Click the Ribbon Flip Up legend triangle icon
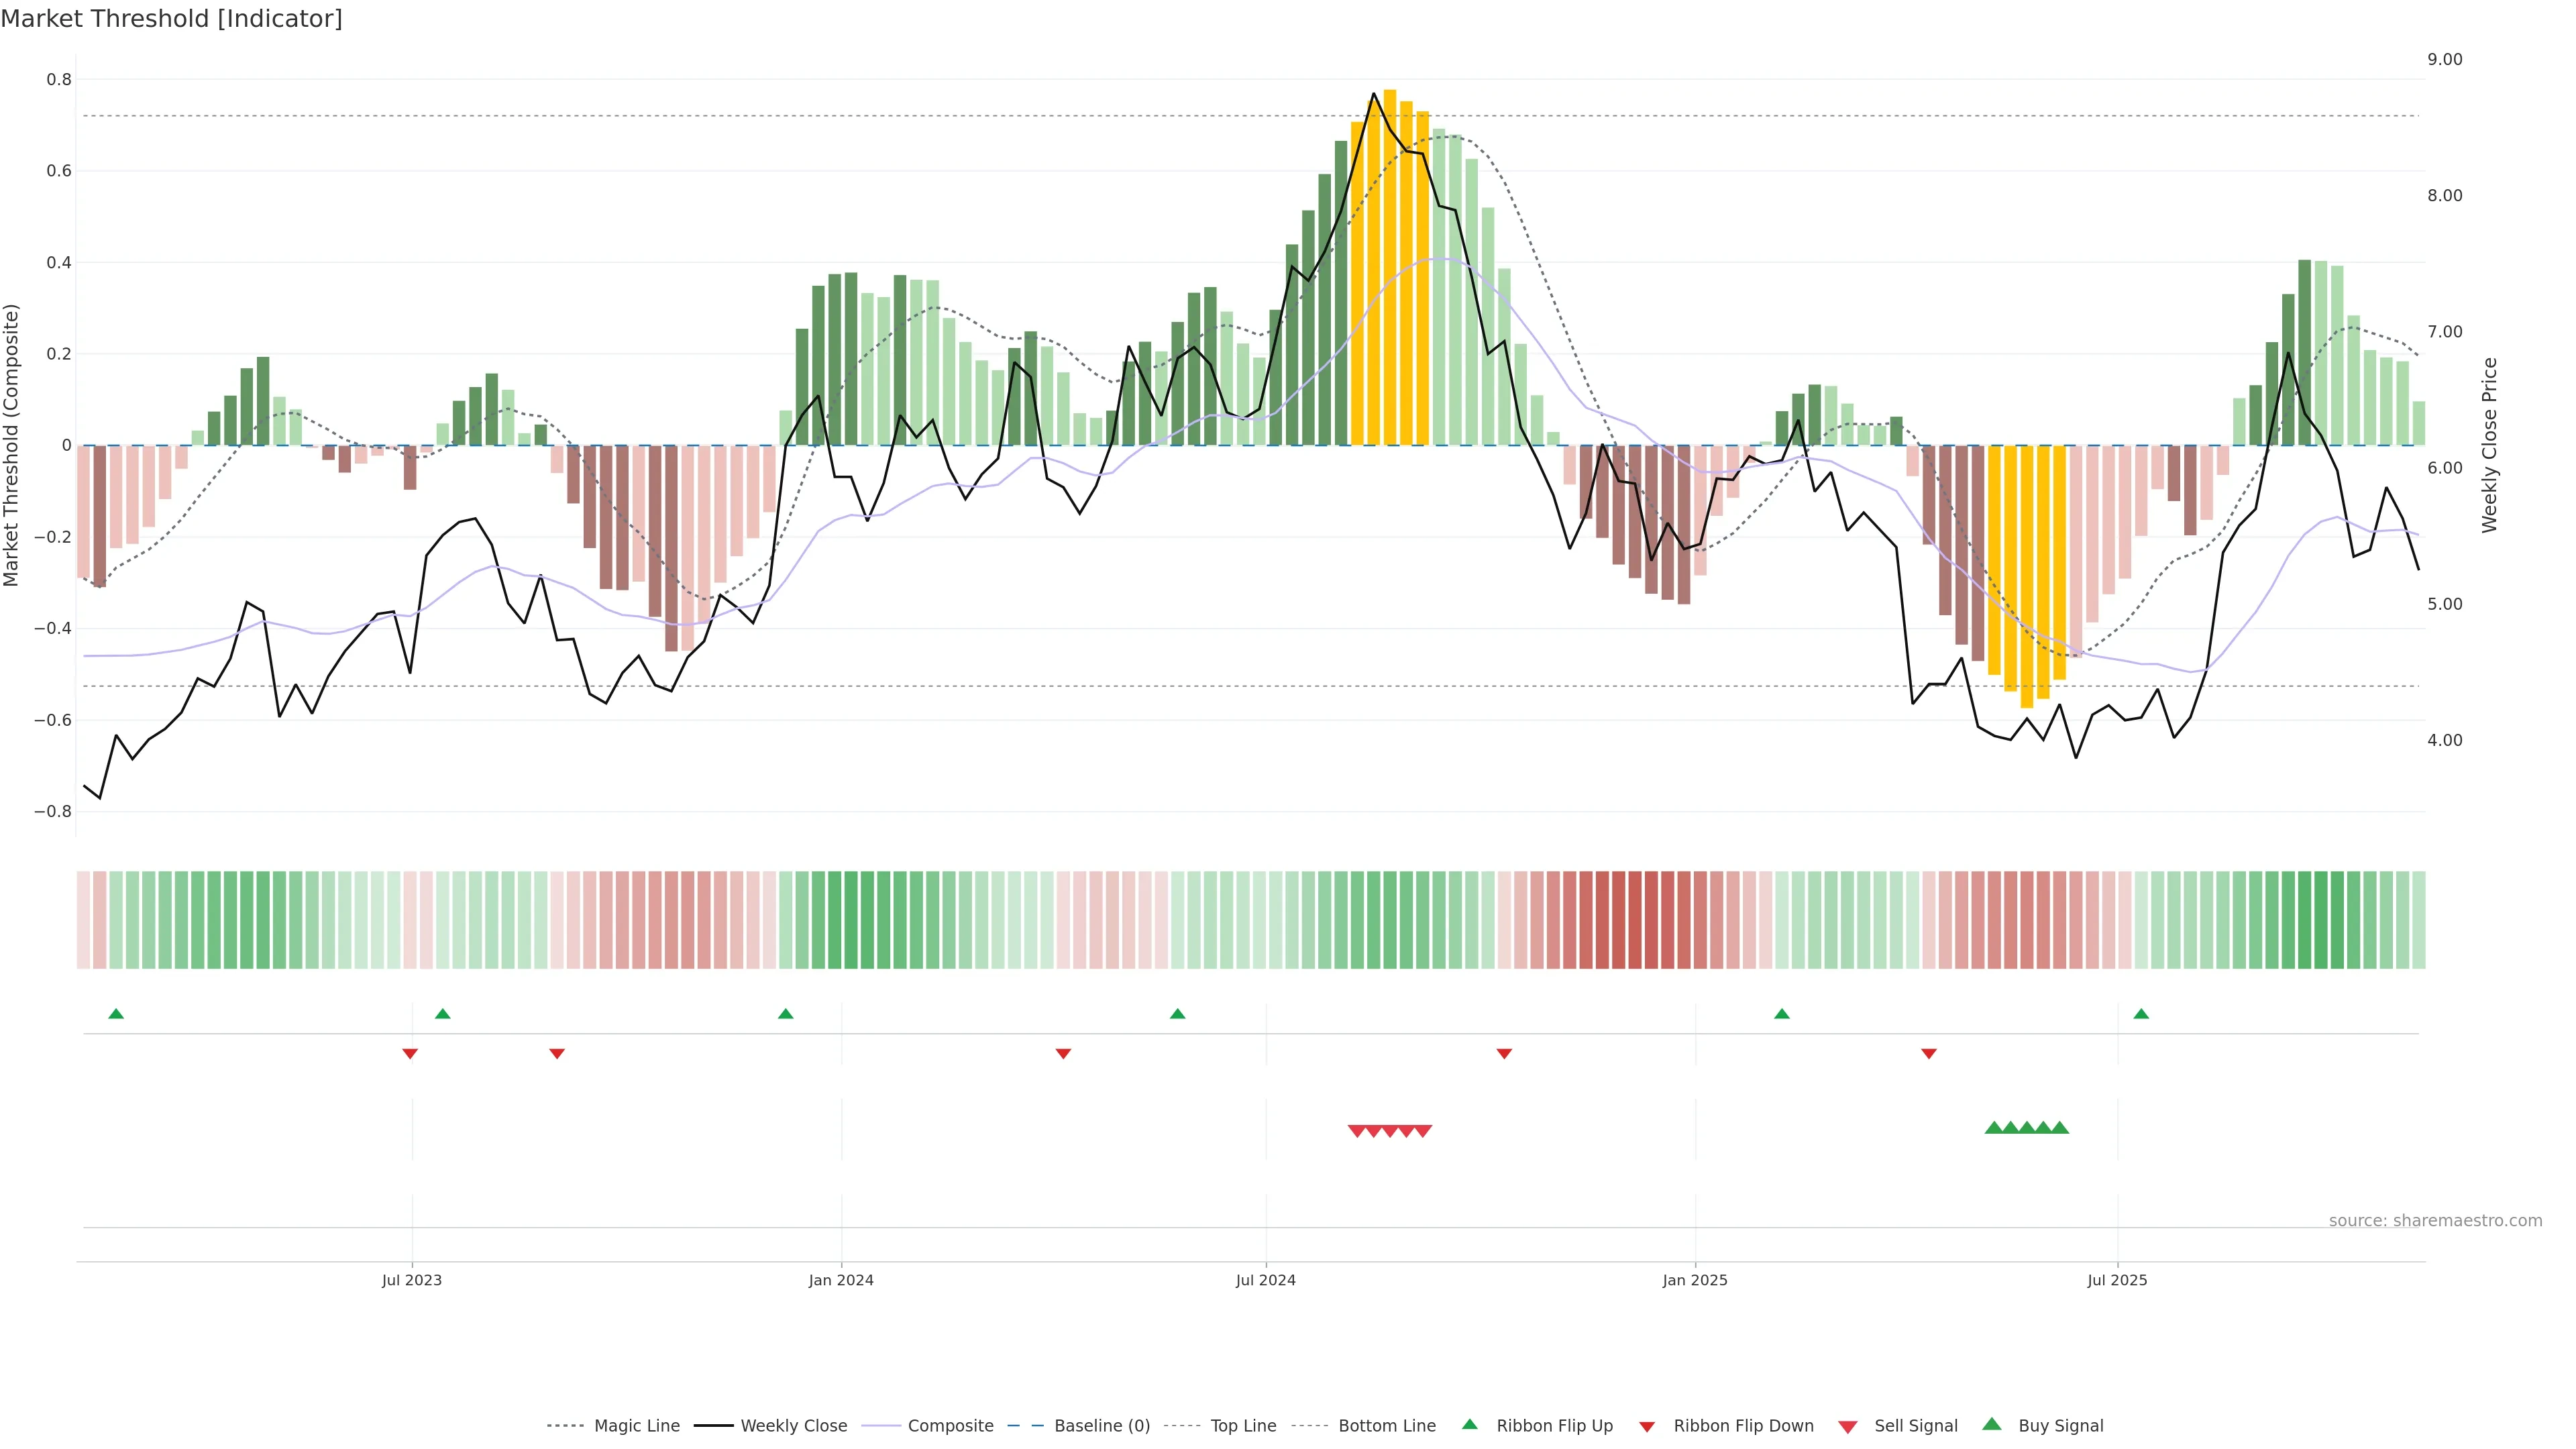 pos(1469,1424)
